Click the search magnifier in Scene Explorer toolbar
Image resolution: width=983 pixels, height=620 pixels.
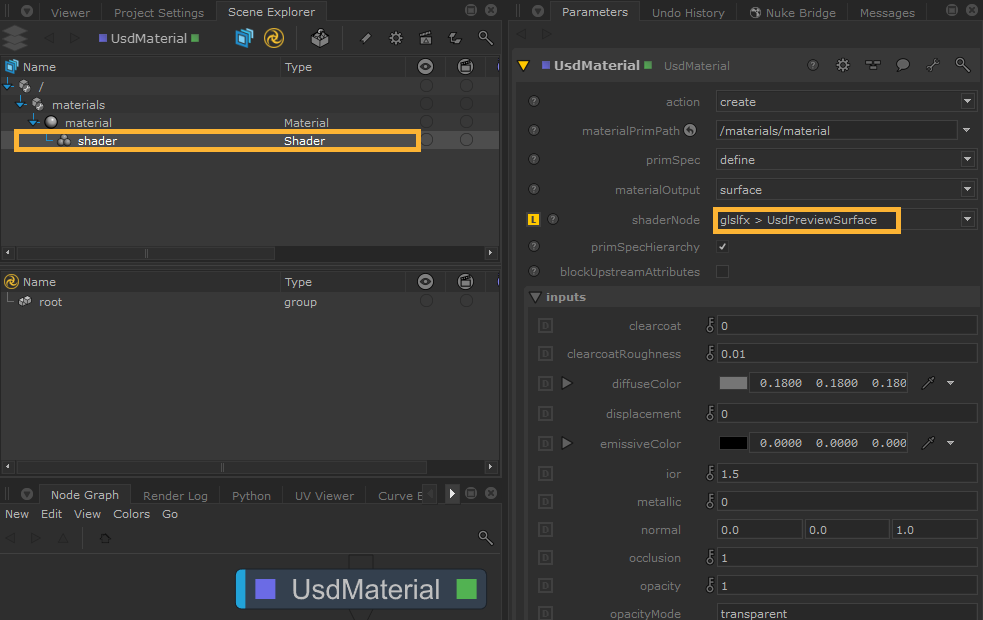point(485,38)
